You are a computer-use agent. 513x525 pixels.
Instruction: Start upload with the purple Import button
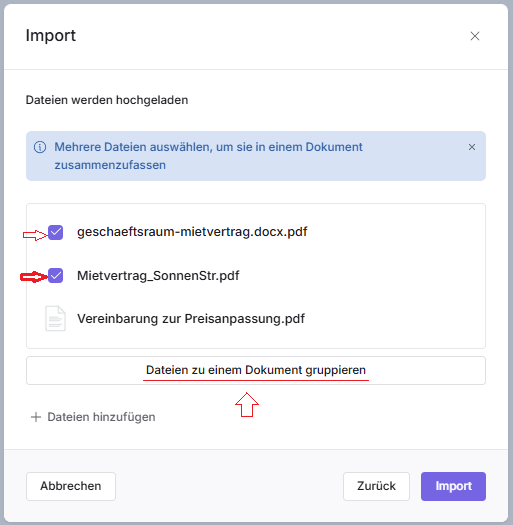click(453, 486)
